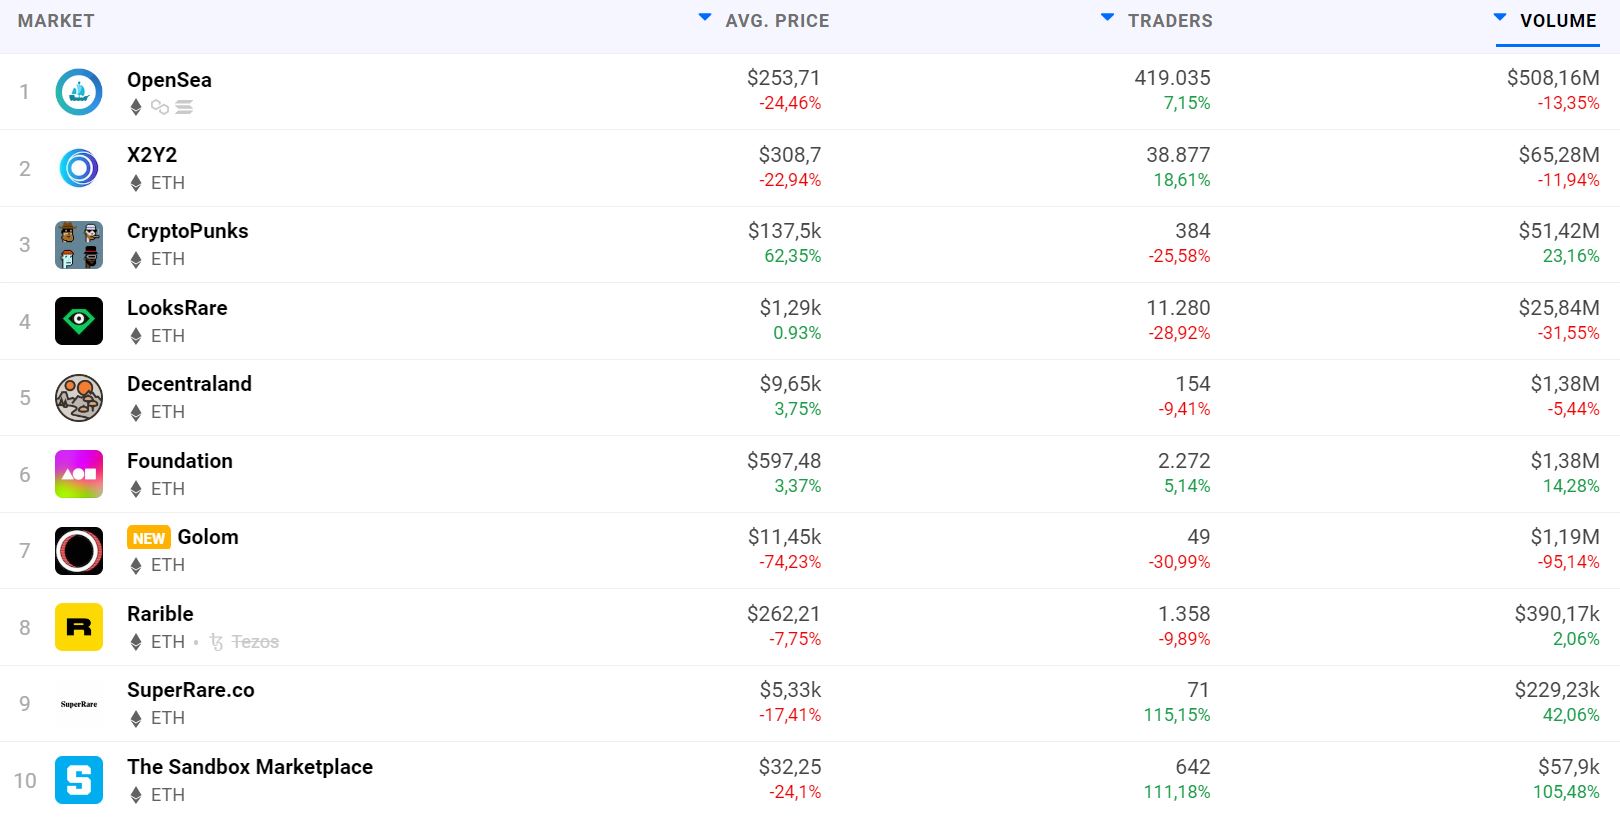Click CryptoPunks avg price $137,5k
Viewport: 1620px width, 818px height.
click(x=784, y=231)
